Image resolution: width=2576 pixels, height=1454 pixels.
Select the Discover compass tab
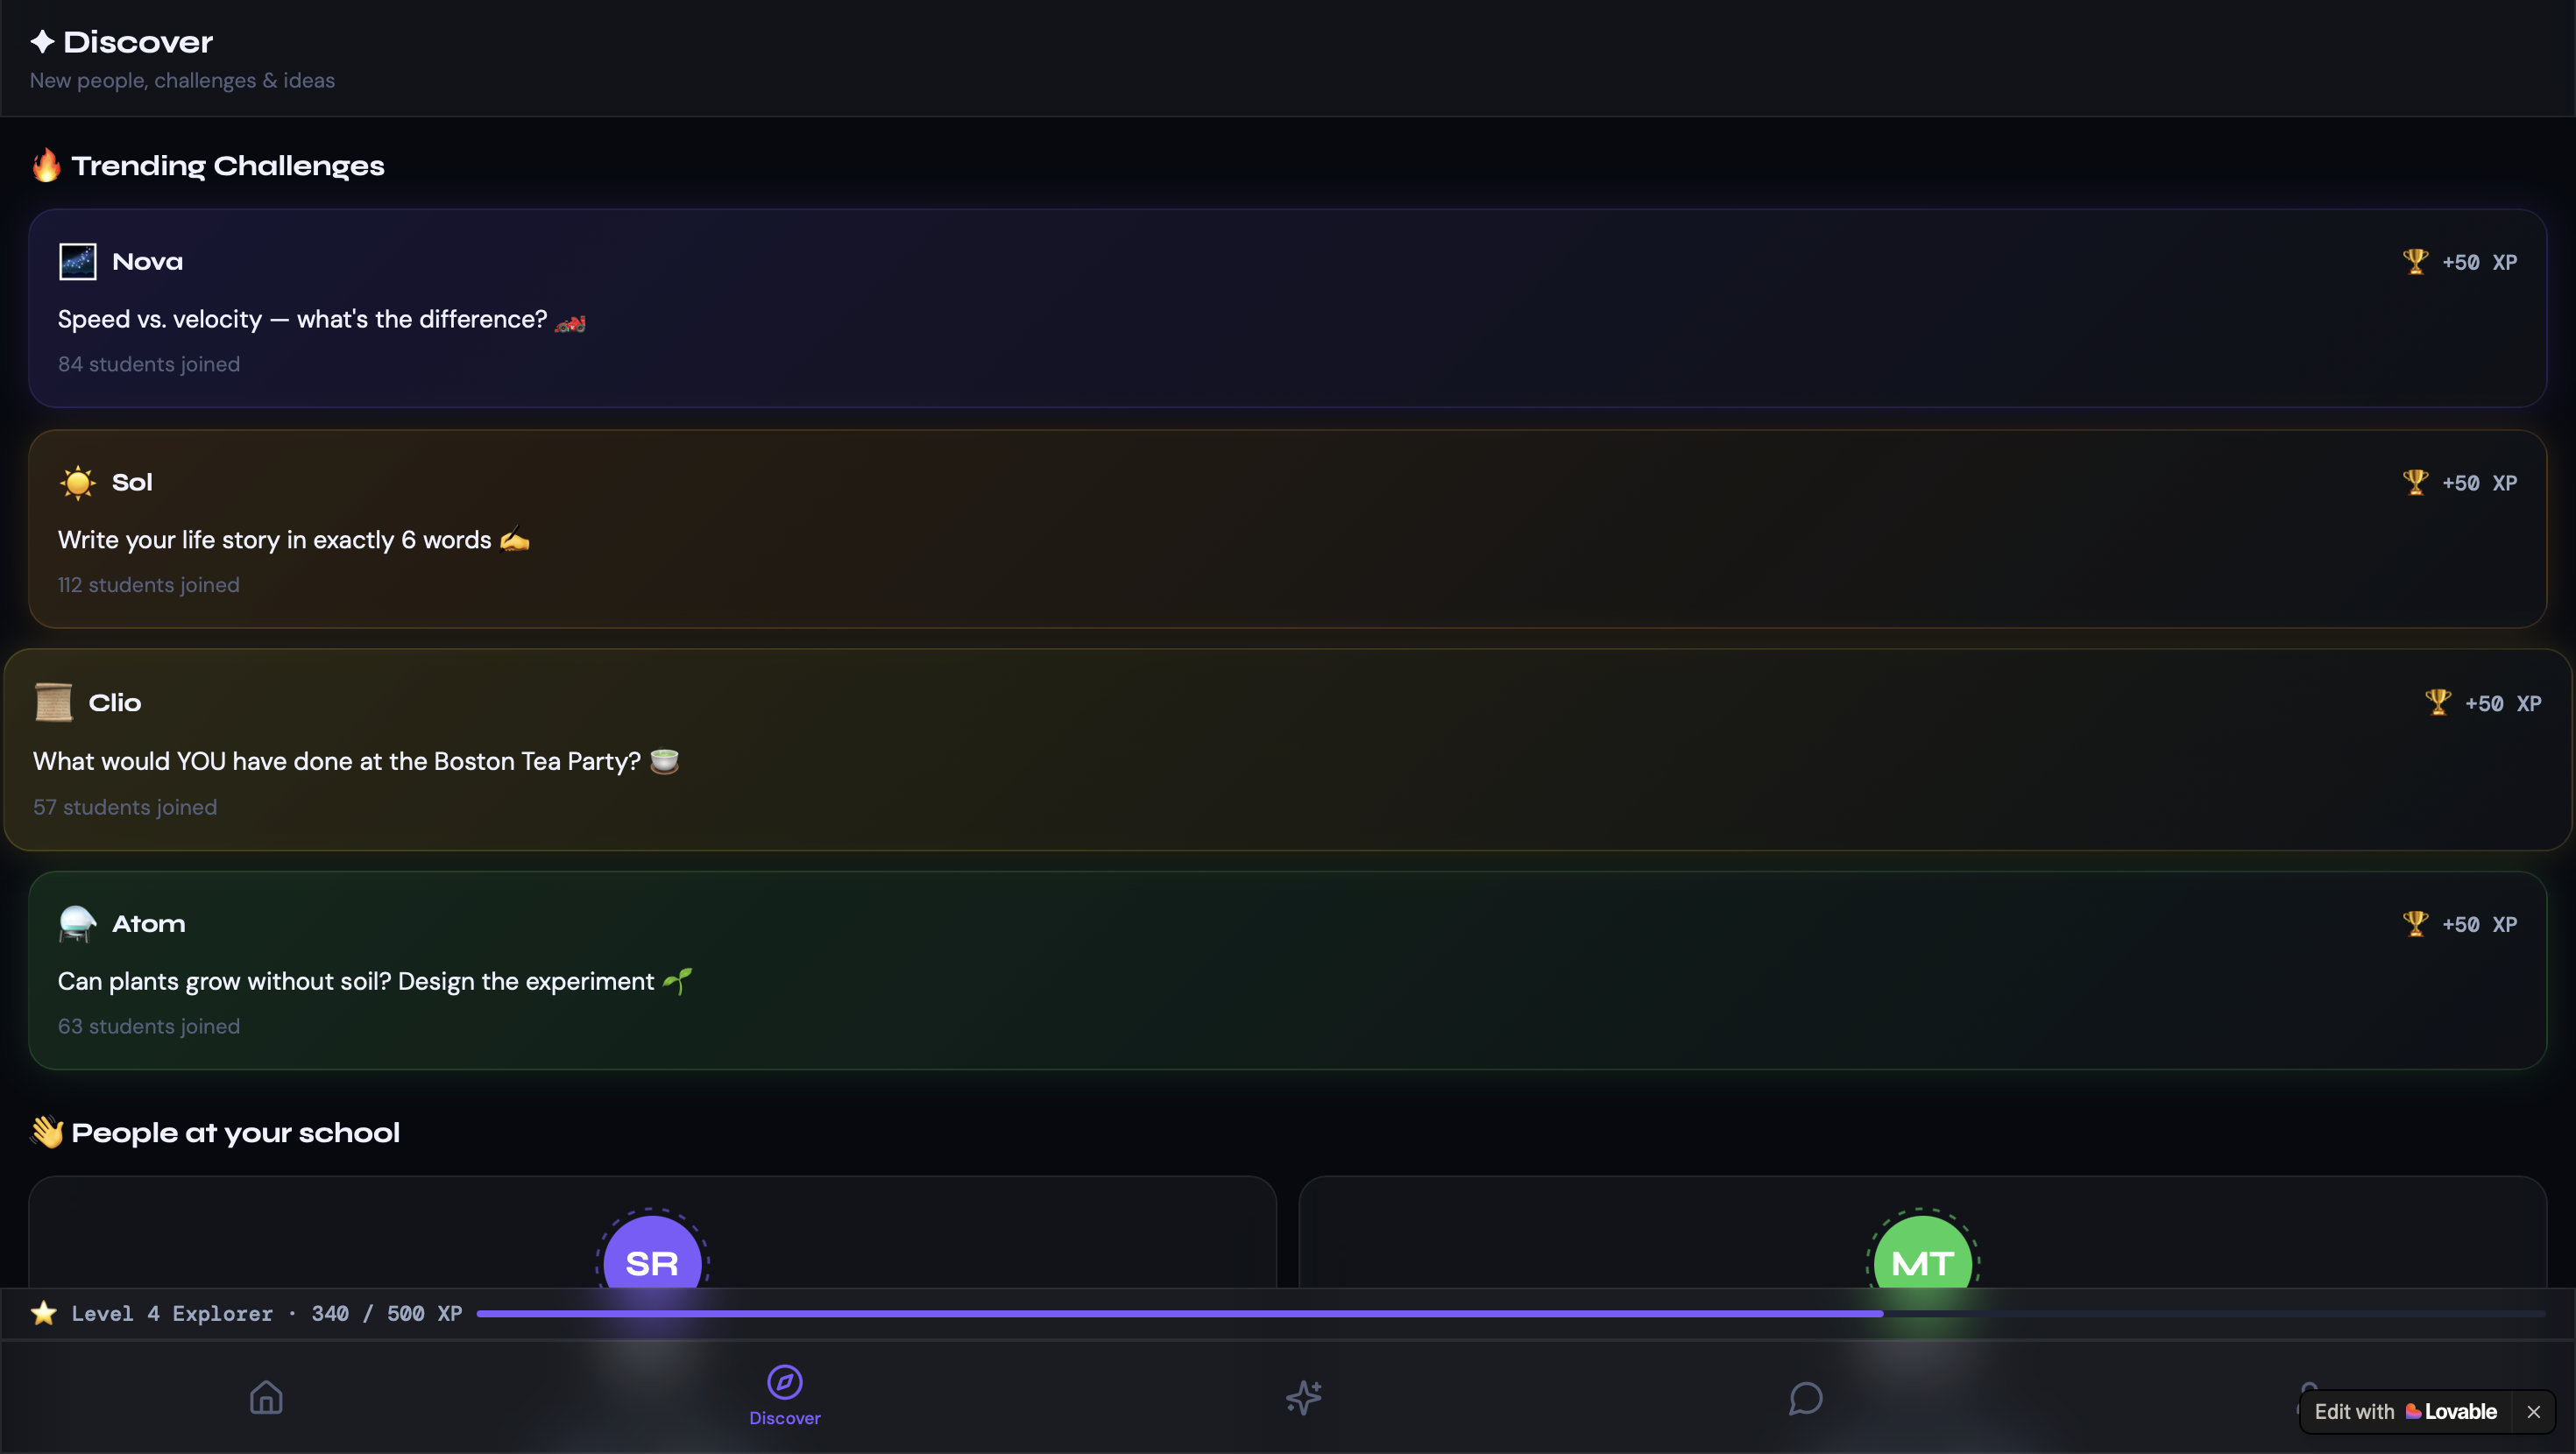785,1396
